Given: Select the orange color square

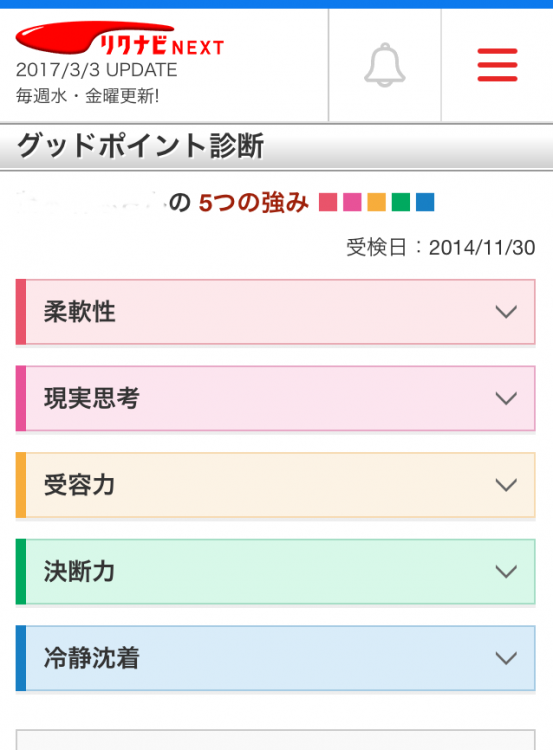Looking at the screenshot, I should pos(376,202).
